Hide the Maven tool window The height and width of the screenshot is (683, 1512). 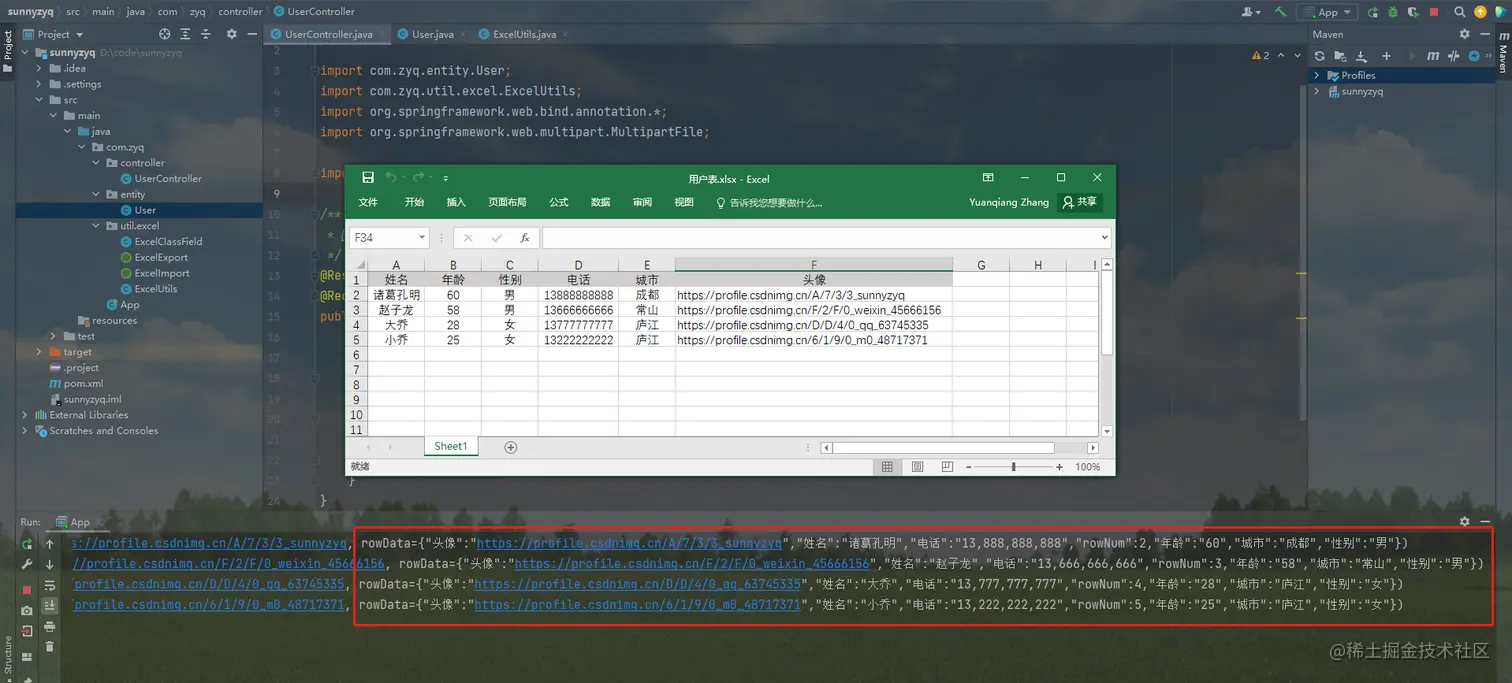coord(1485,34)
